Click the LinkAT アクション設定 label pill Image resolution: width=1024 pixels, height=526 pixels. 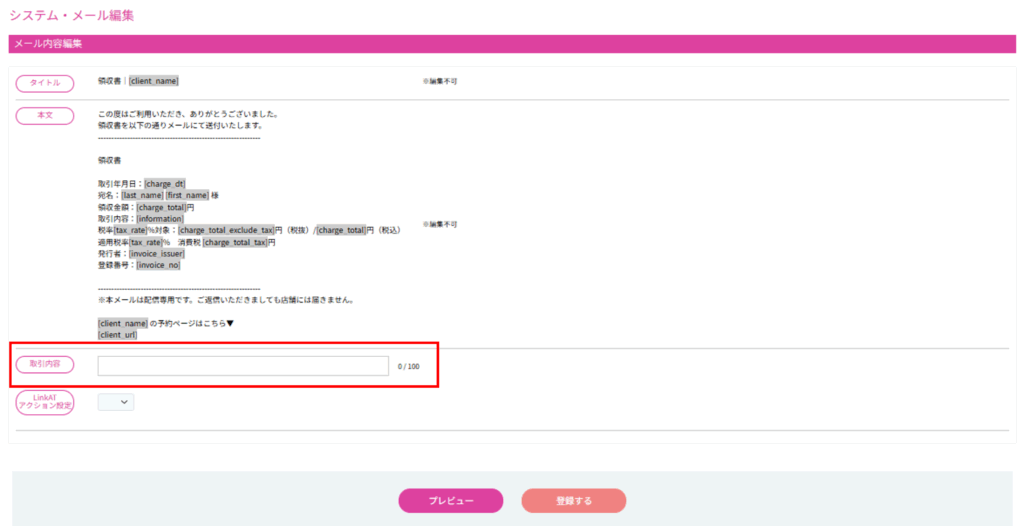click(x=45, y=402)
